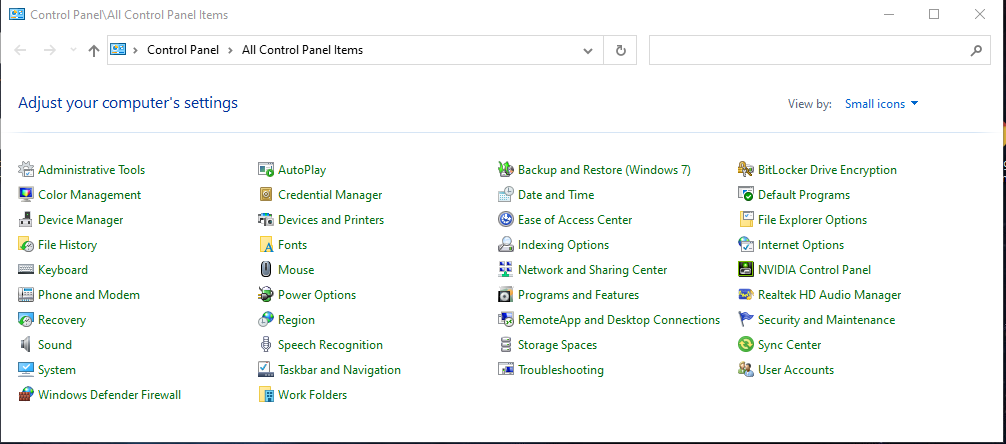Viewport: 1006px width, 444px height.
Task: Open the Programs and Features link
Action: tap(578, 295)
